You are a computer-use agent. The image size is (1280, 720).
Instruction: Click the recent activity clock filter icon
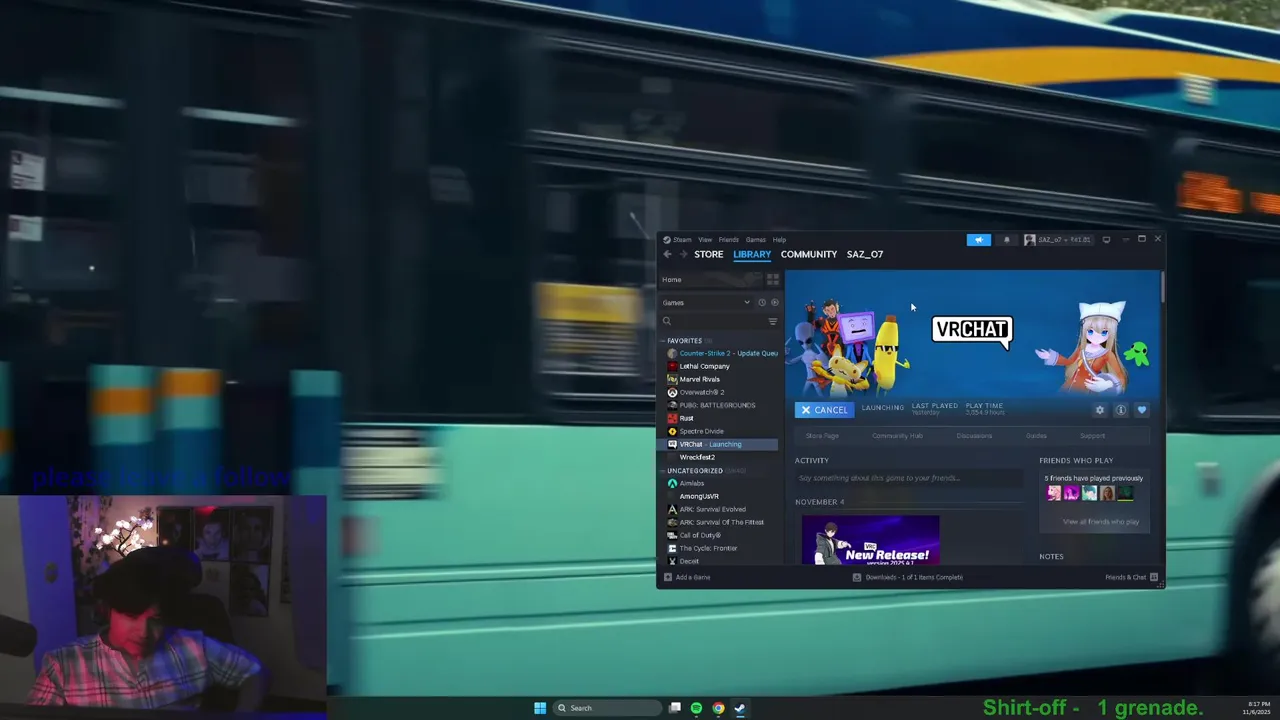click(x=761, y=302)
